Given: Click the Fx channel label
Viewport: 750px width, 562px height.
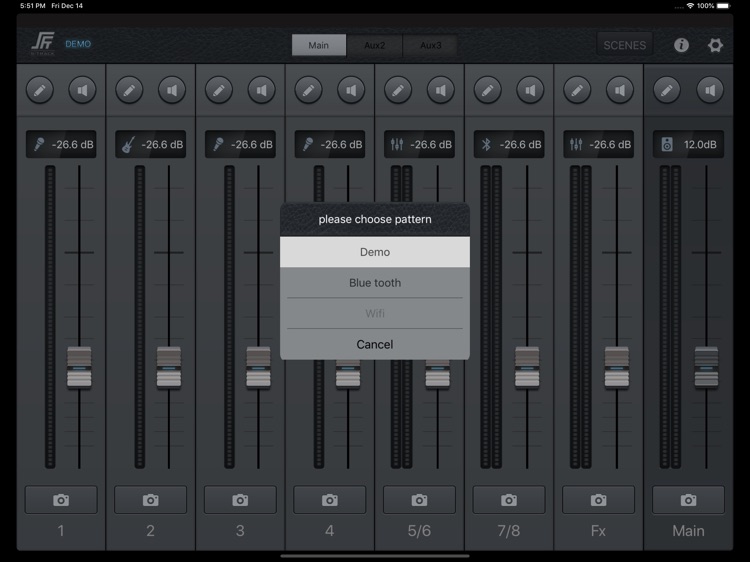Looking at the screenshot, I should click(598, 530).
